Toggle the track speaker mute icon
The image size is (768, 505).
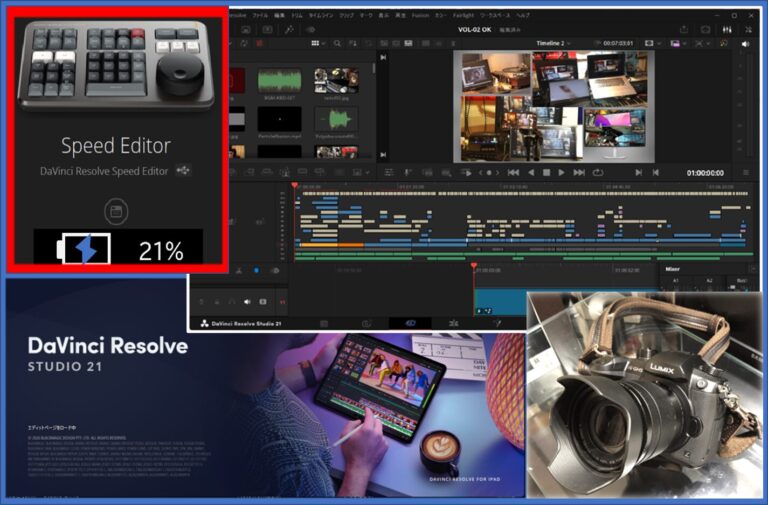(x=247, y=302)
